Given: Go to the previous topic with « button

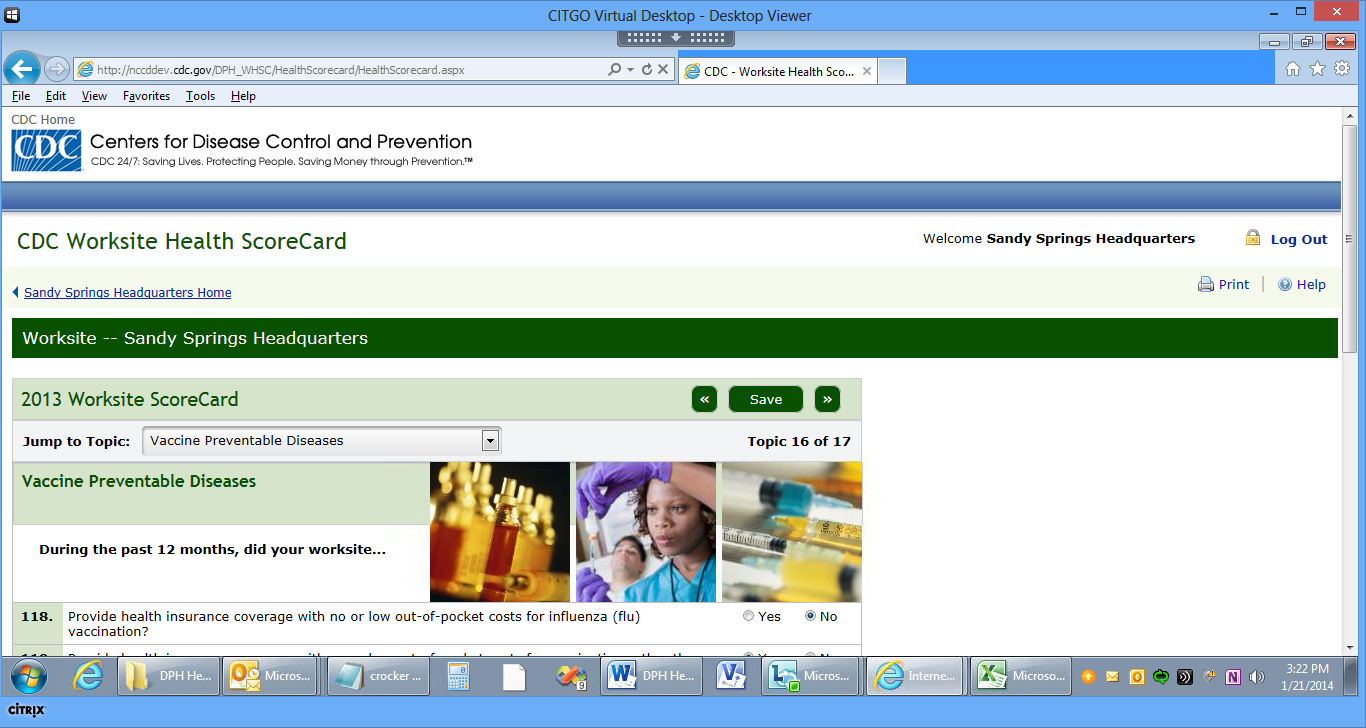Looking at the screenshot, I should (704, 399).
